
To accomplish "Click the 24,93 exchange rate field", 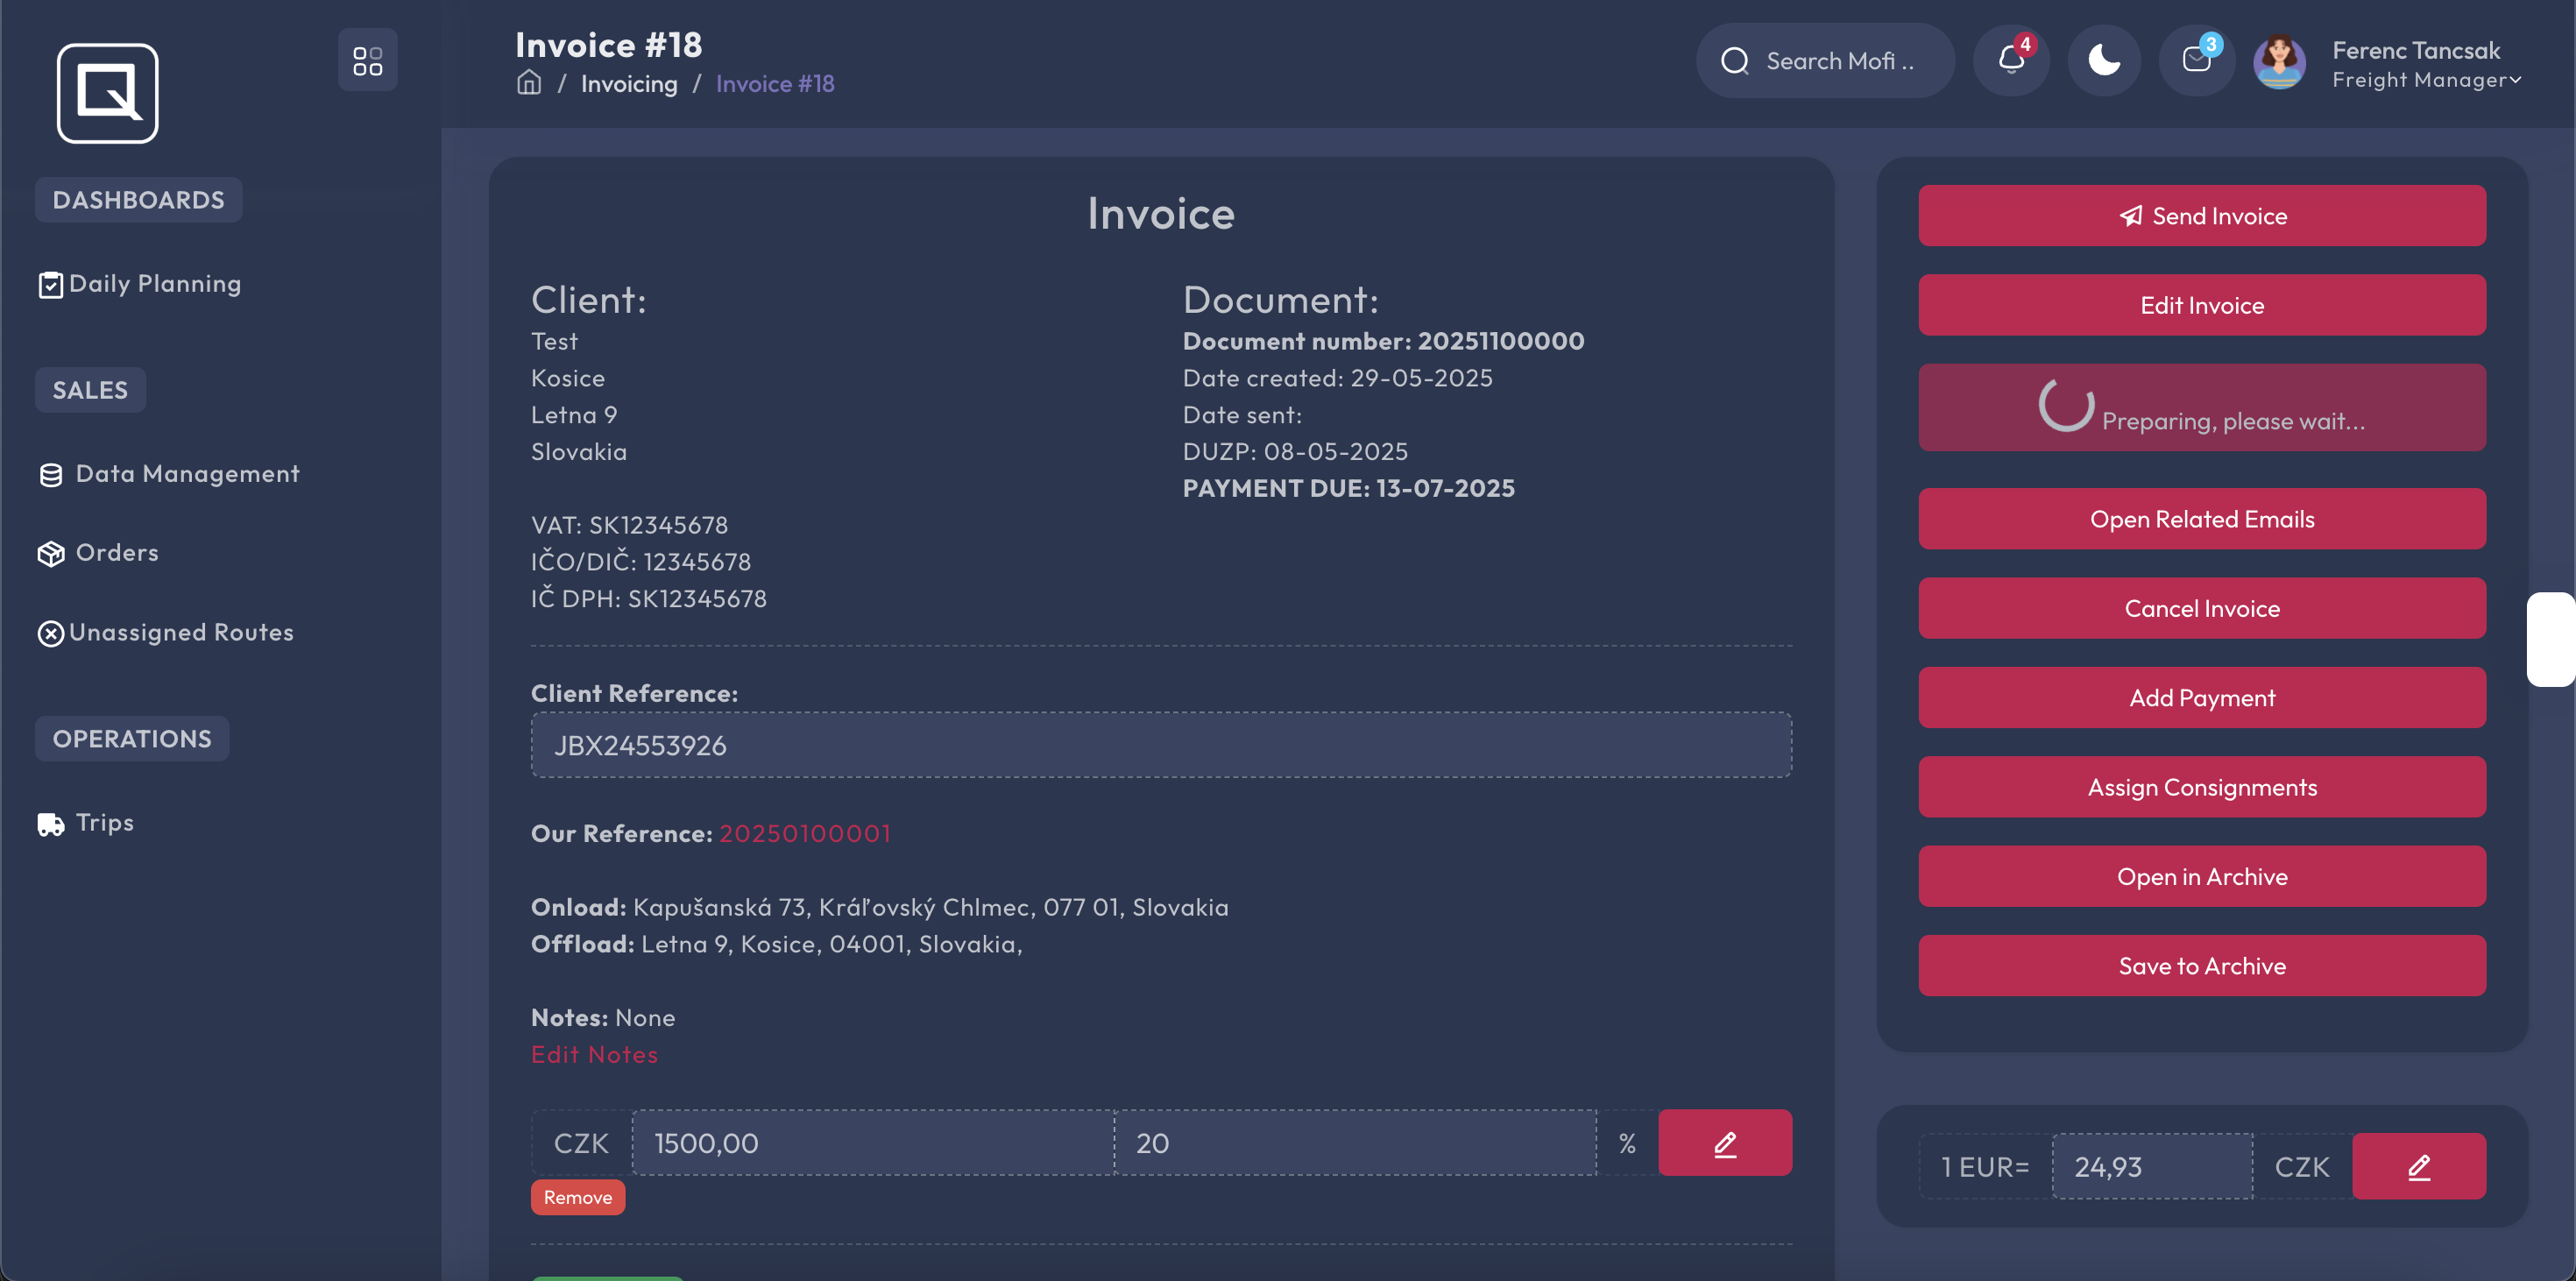I will click(x=2152, y=1167).
